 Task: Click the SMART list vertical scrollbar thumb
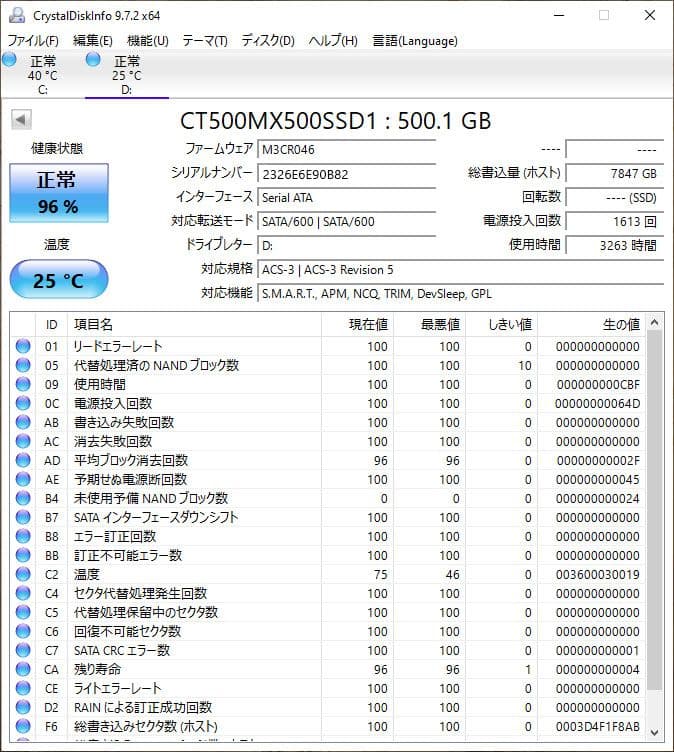[x=654, y=511]
